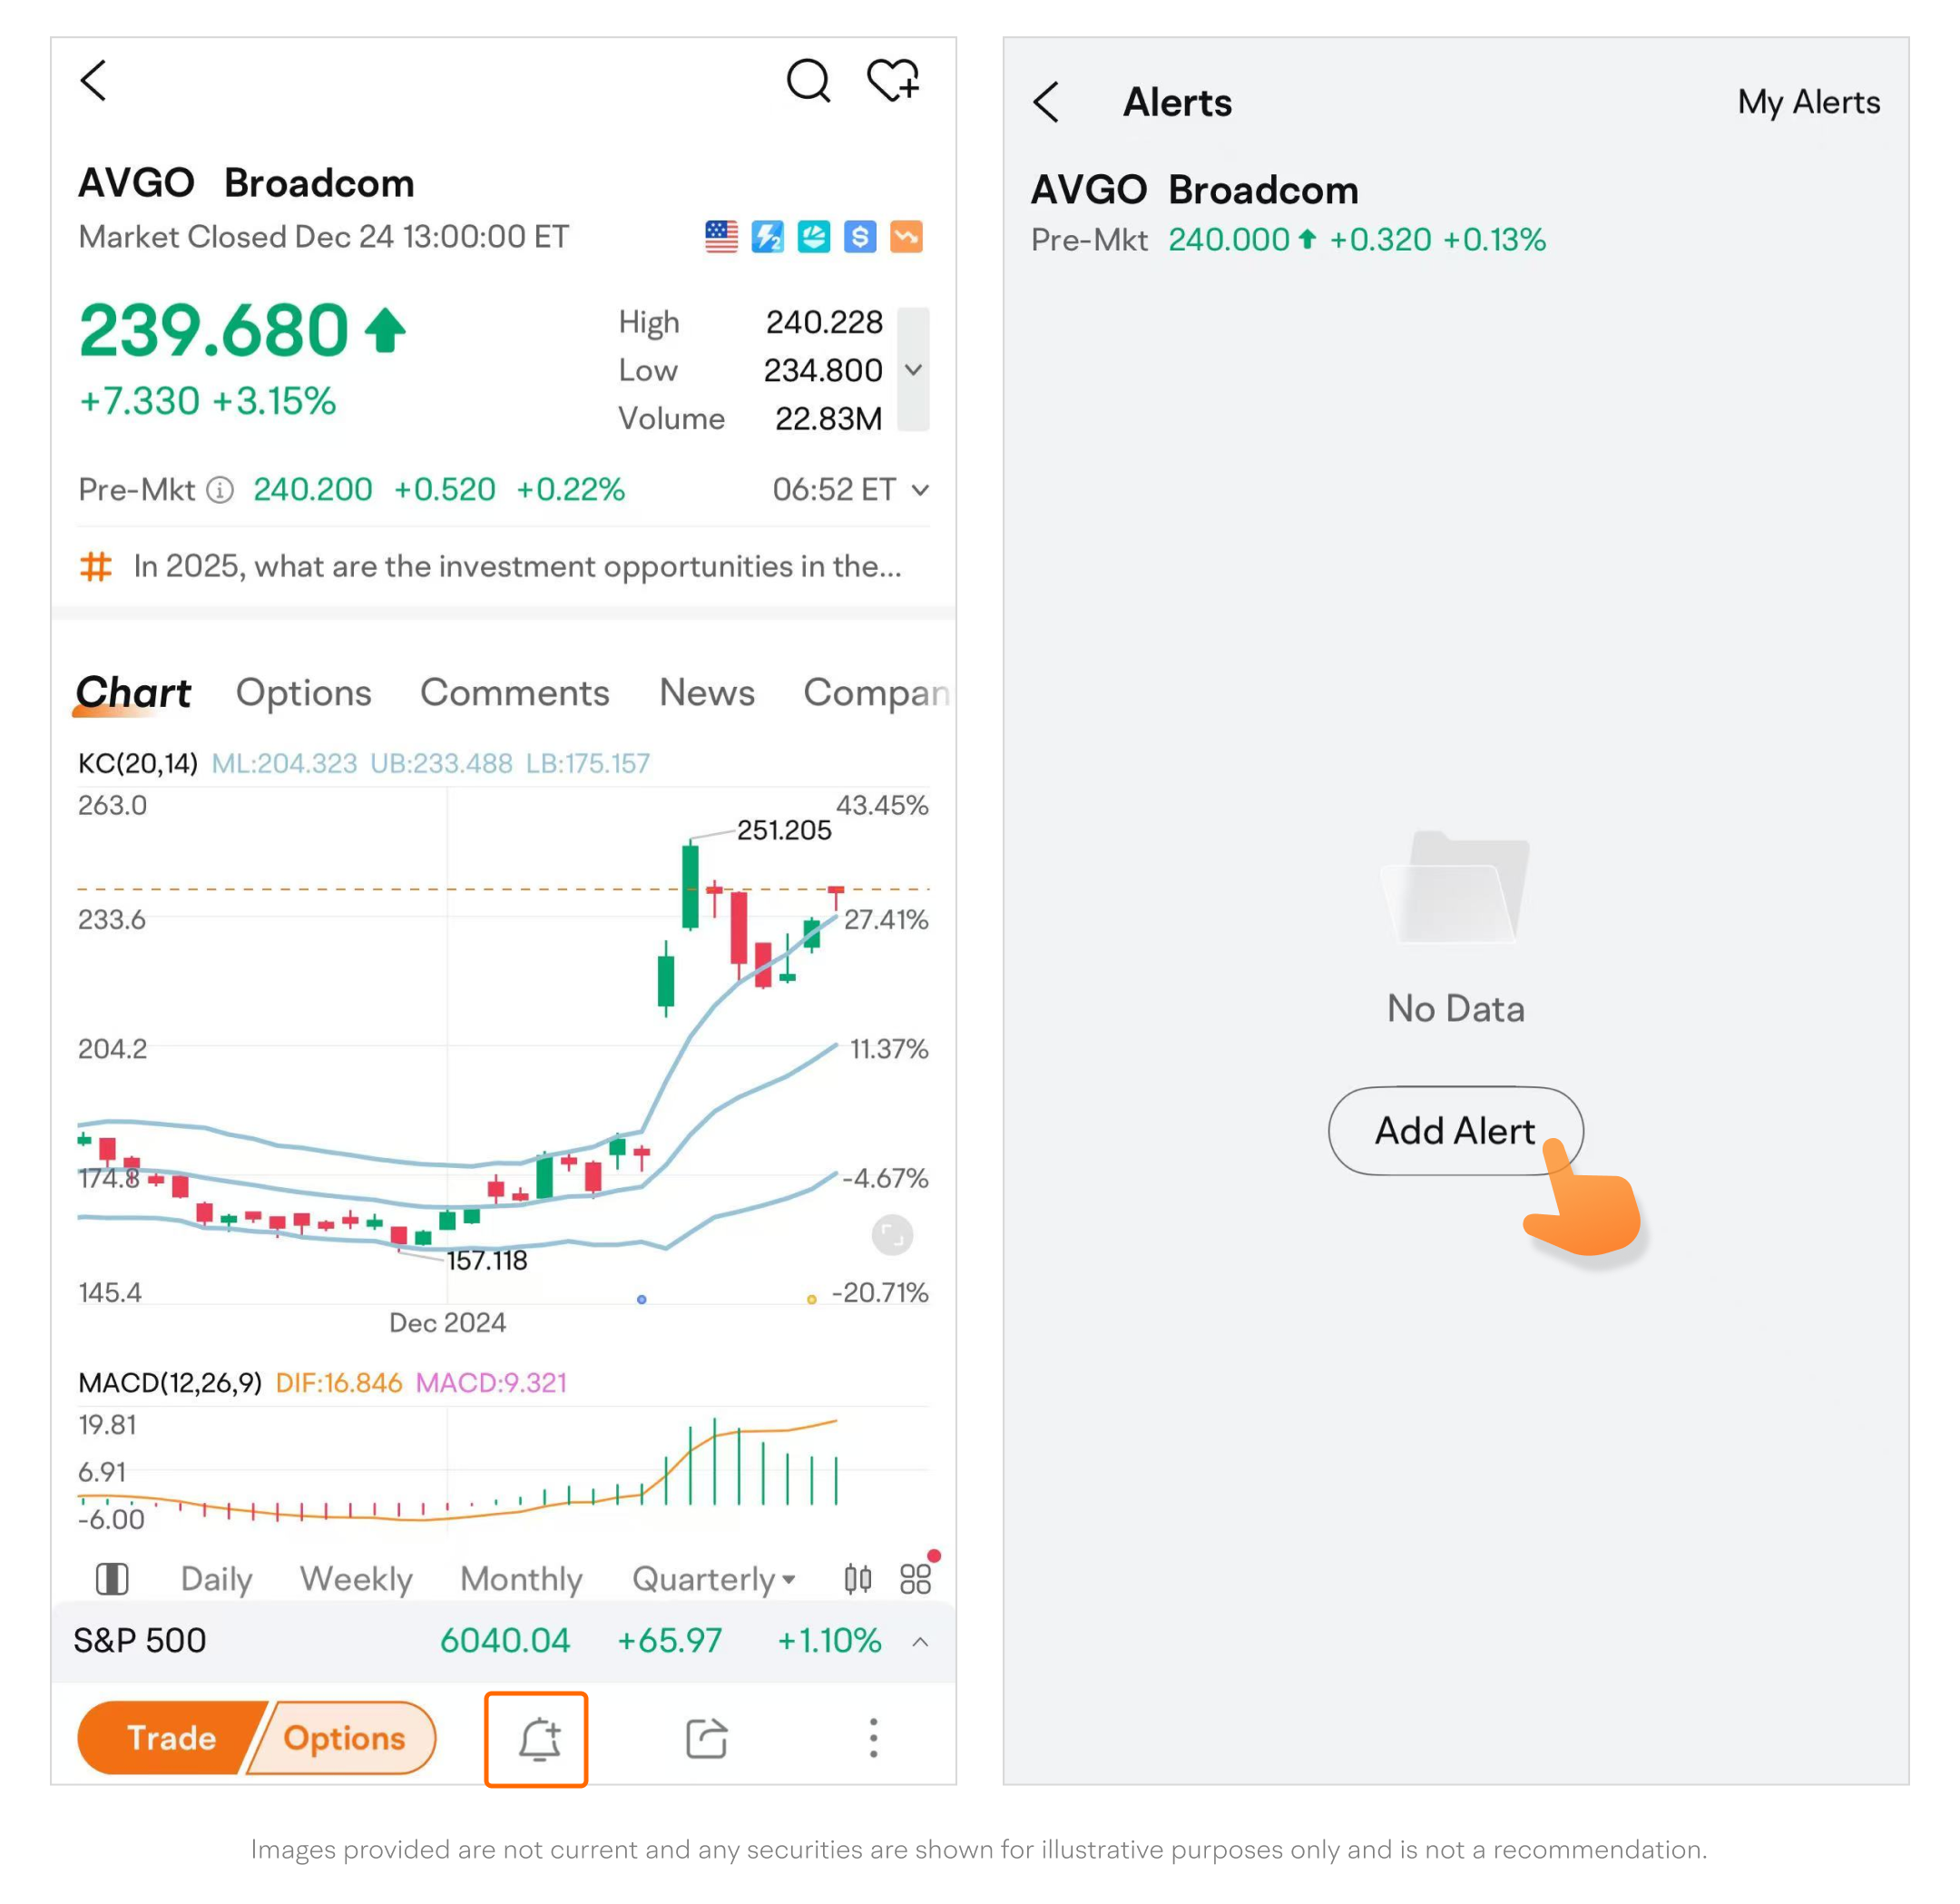The image size is (1960, 1904).
Task: Expand the S&P 500 index bar
Action: pos(920,1642)
